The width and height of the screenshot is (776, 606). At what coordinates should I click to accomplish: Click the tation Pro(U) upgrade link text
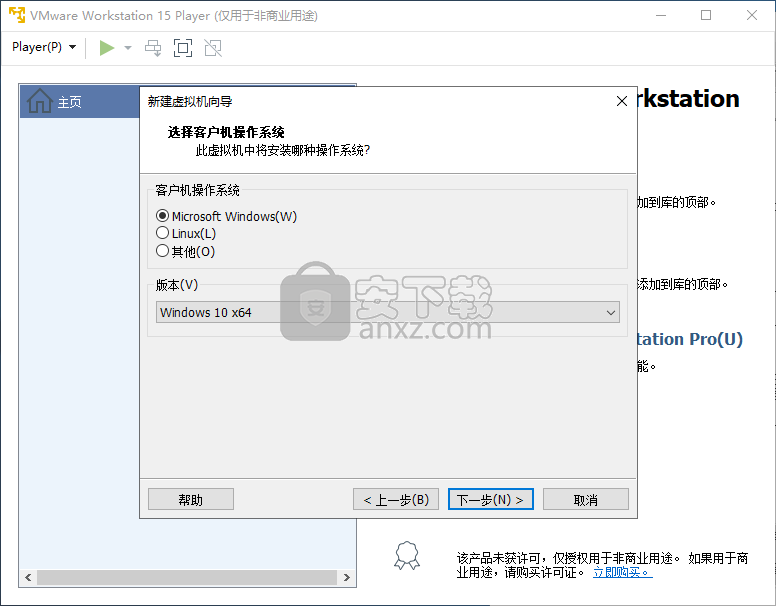(690, 339)
